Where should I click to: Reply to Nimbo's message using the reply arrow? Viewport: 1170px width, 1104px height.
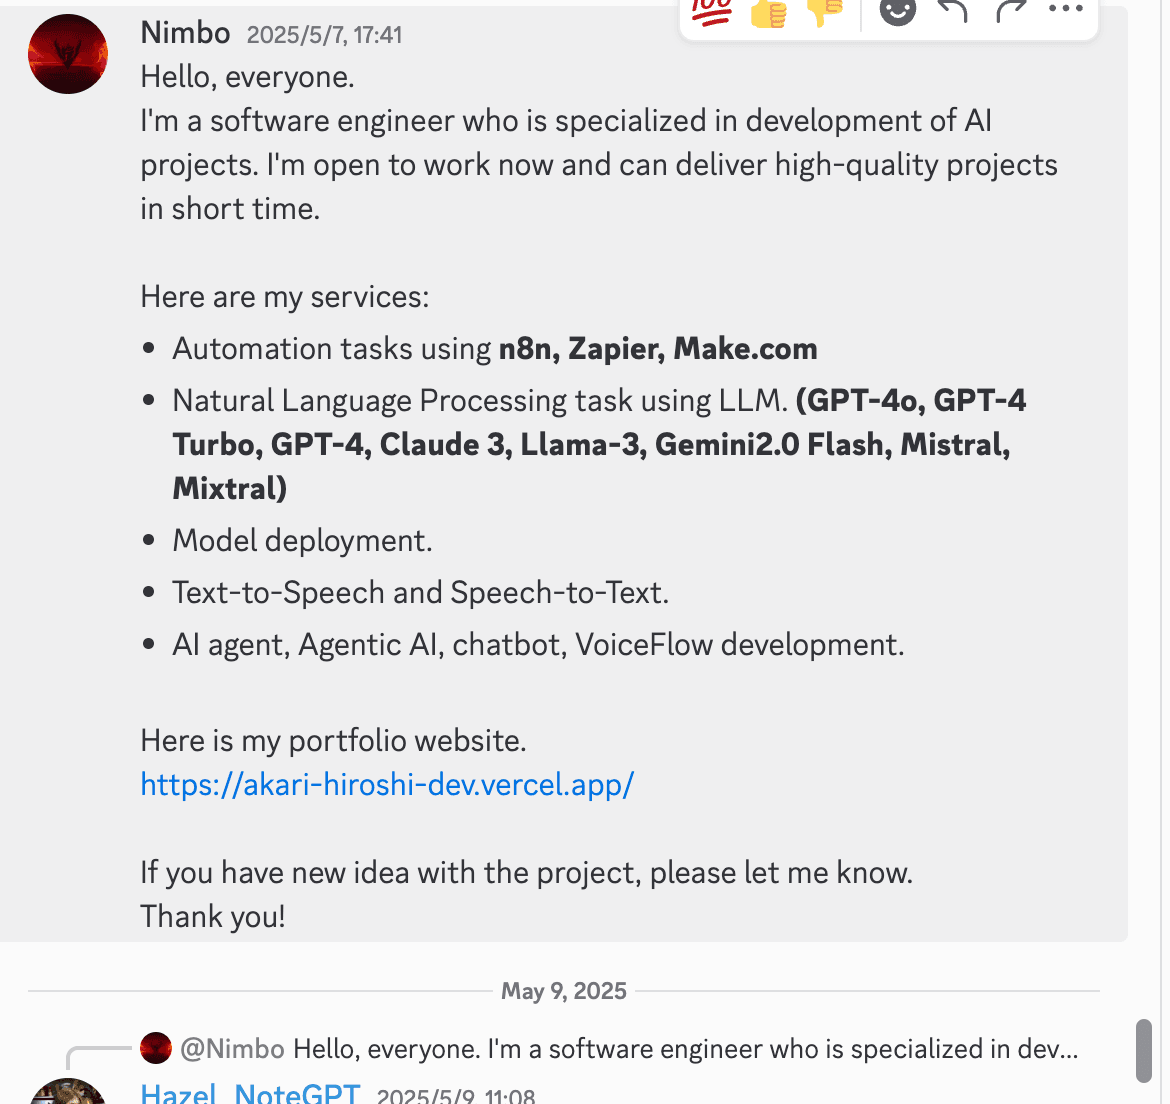click(953, 10)
